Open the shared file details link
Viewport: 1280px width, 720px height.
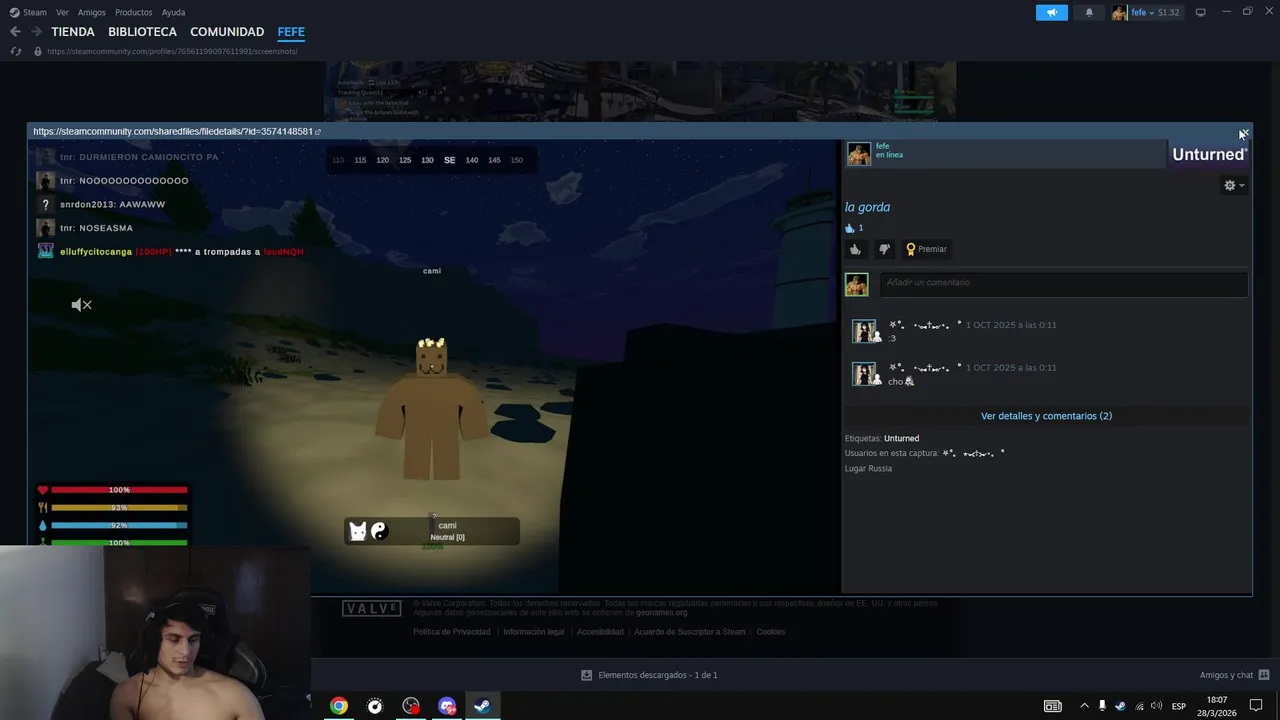click(176, 131)
